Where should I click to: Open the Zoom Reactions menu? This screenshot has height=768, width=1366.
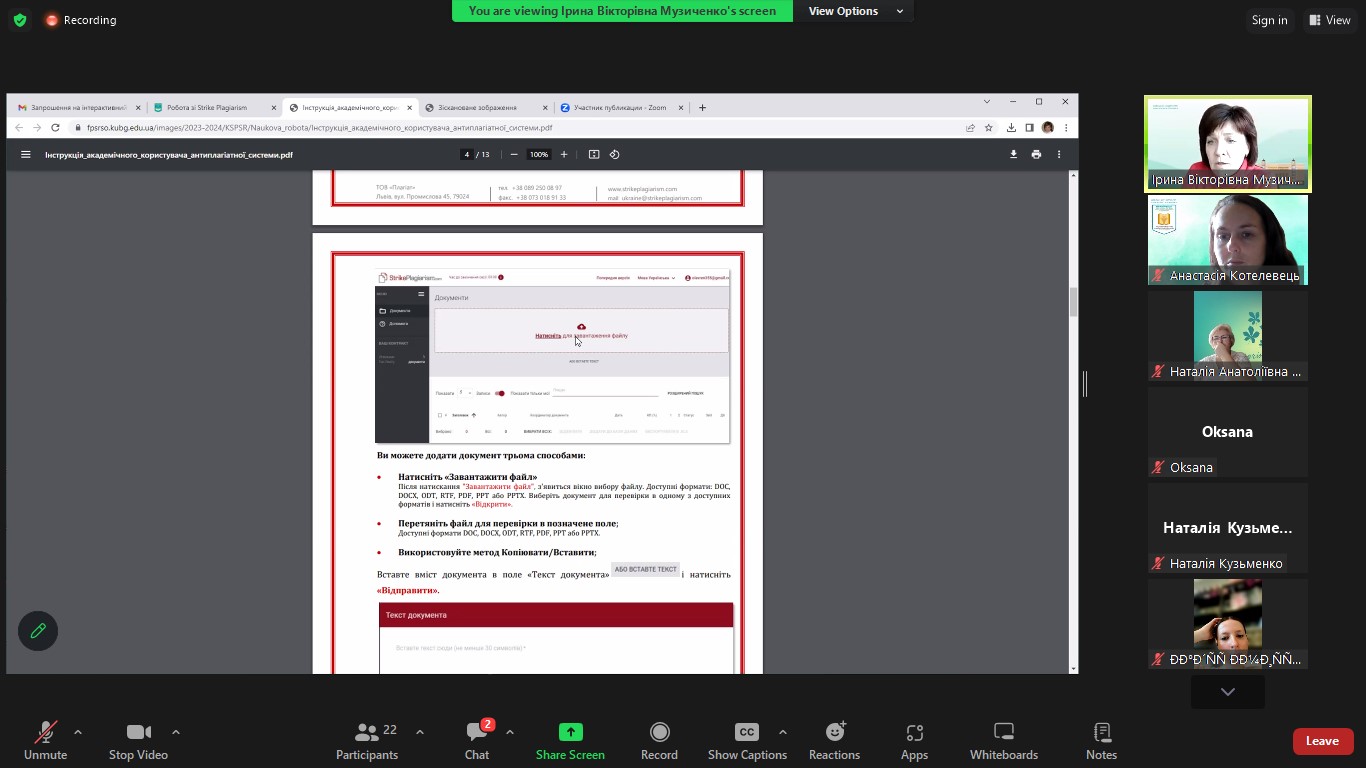[x=834, y=741]
